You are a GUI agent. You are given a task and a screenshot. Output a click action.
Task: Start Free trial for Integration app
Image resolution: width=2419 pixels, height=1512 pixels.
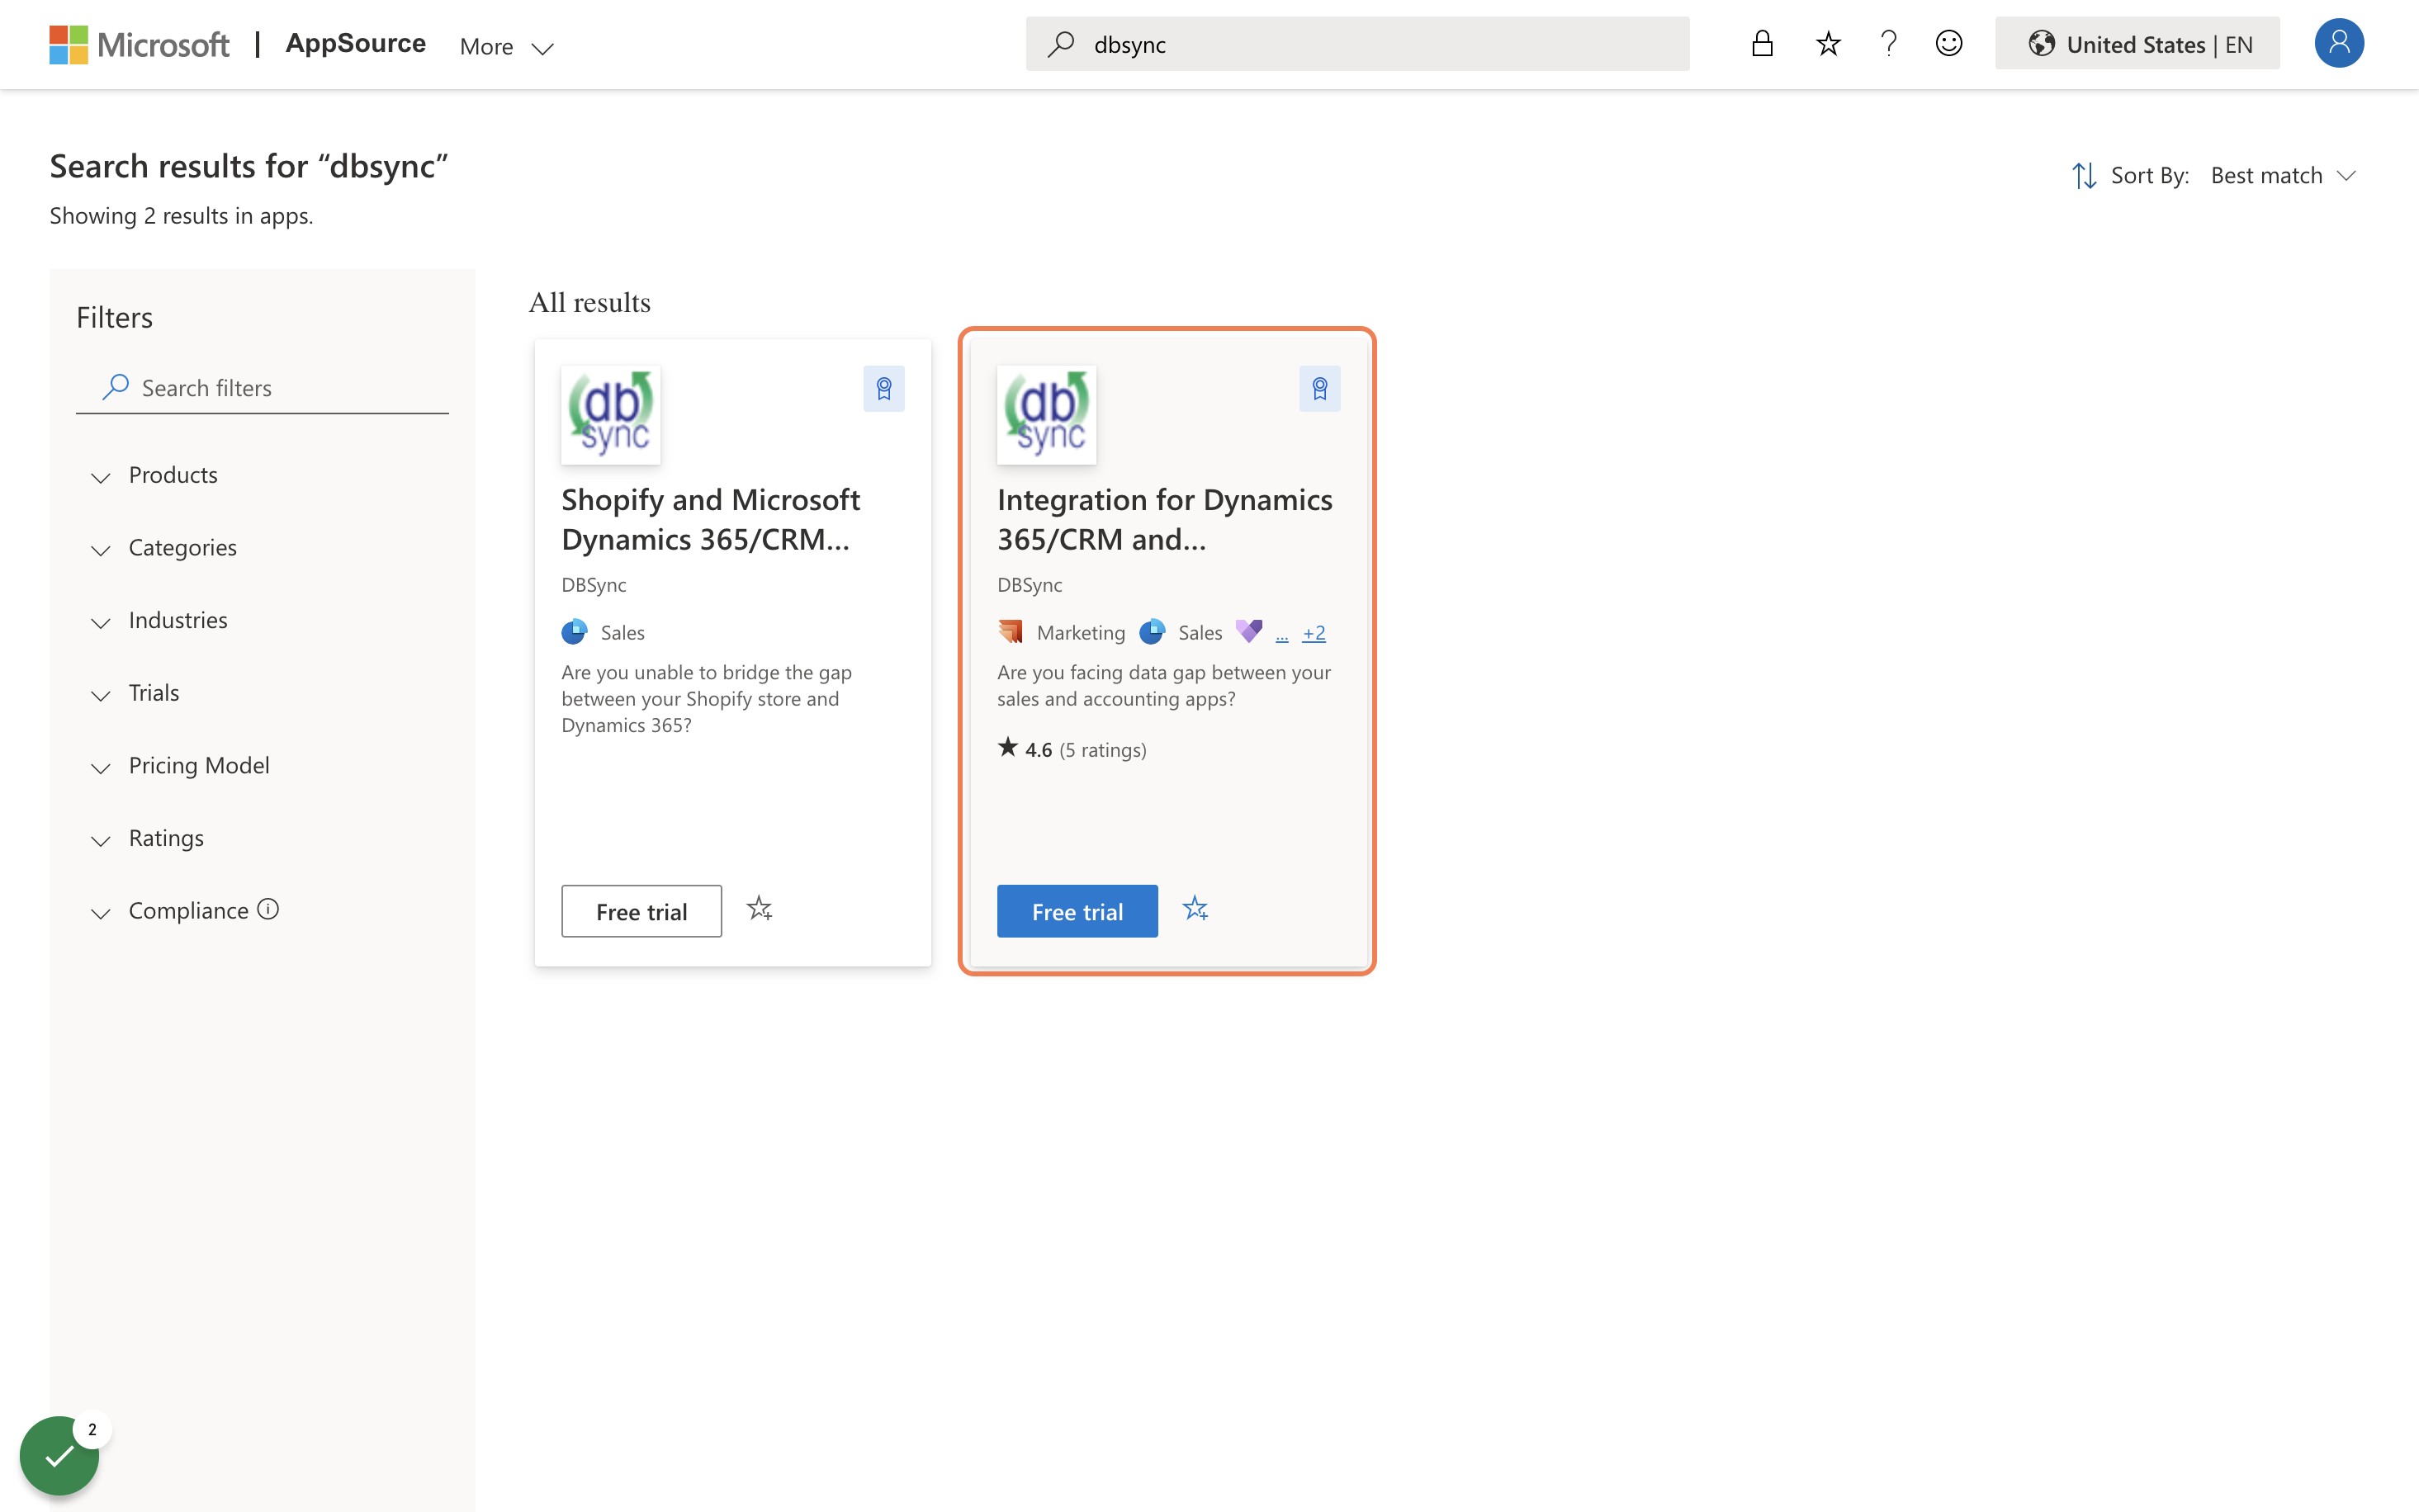[x=1077, y=911]
